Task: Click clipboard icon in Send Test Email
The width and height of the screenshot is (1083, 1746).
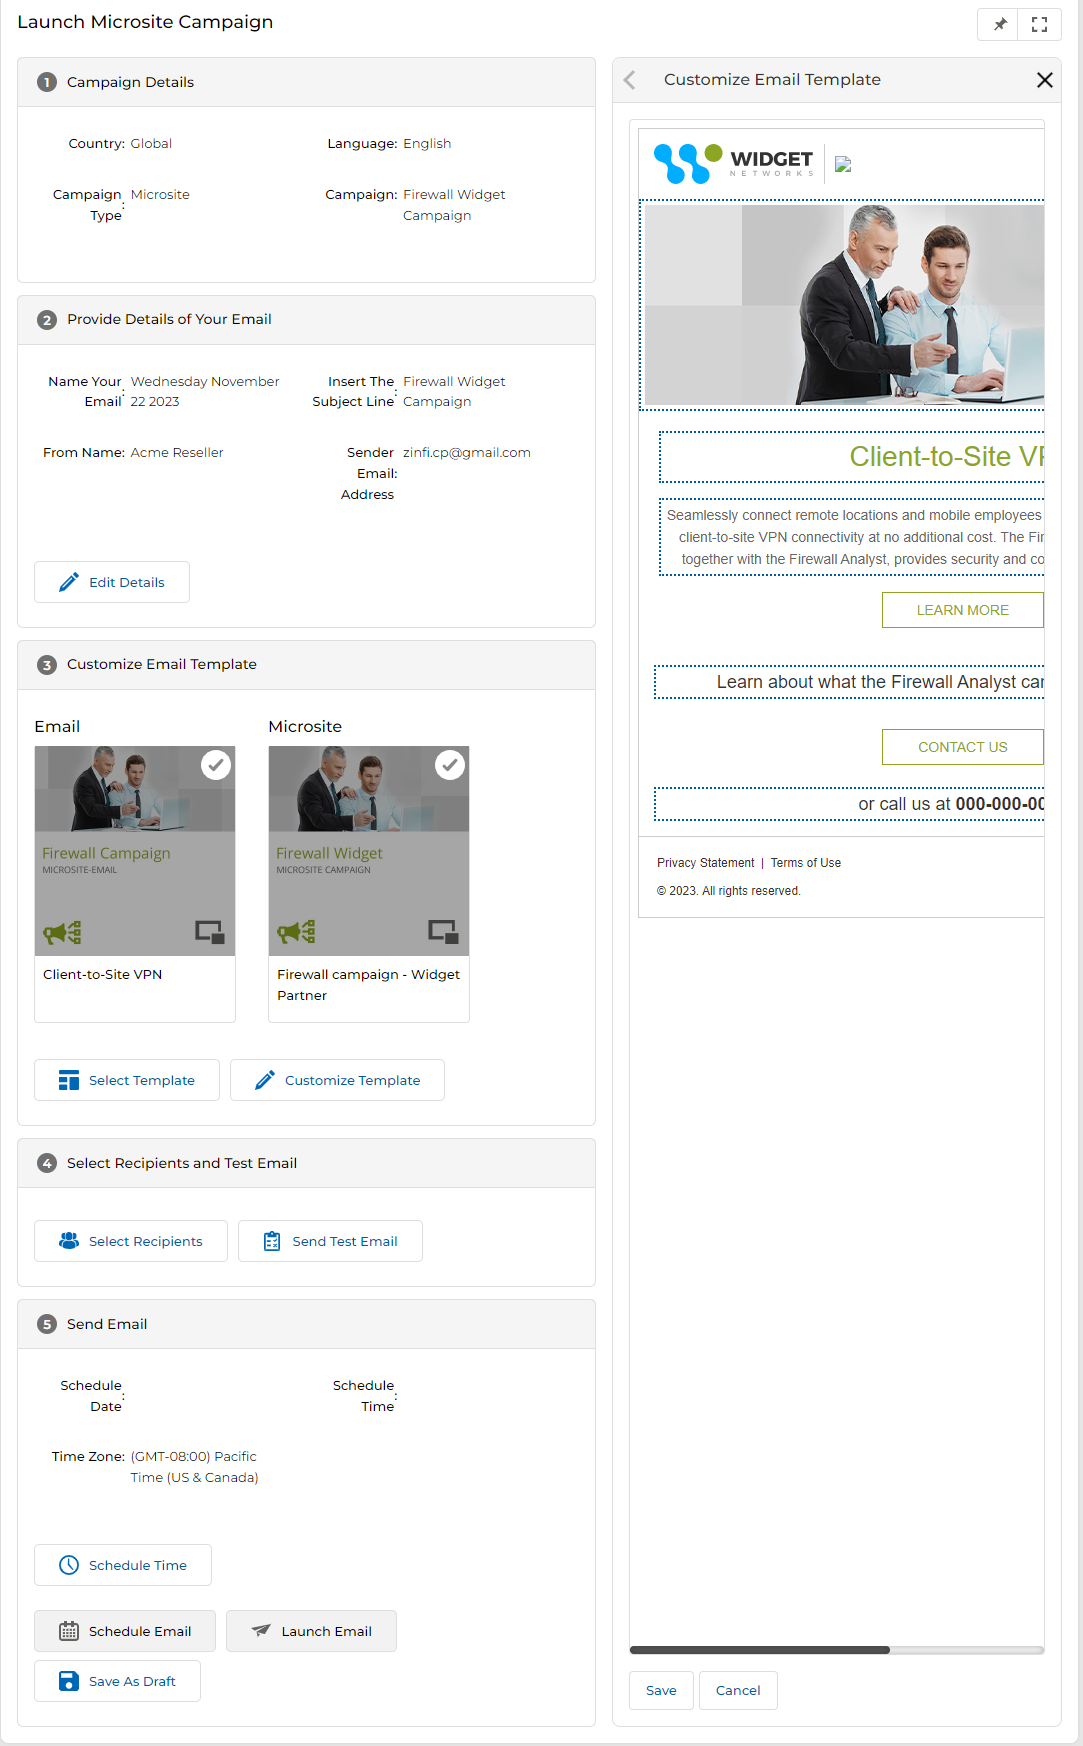Action: (272, 1241)
